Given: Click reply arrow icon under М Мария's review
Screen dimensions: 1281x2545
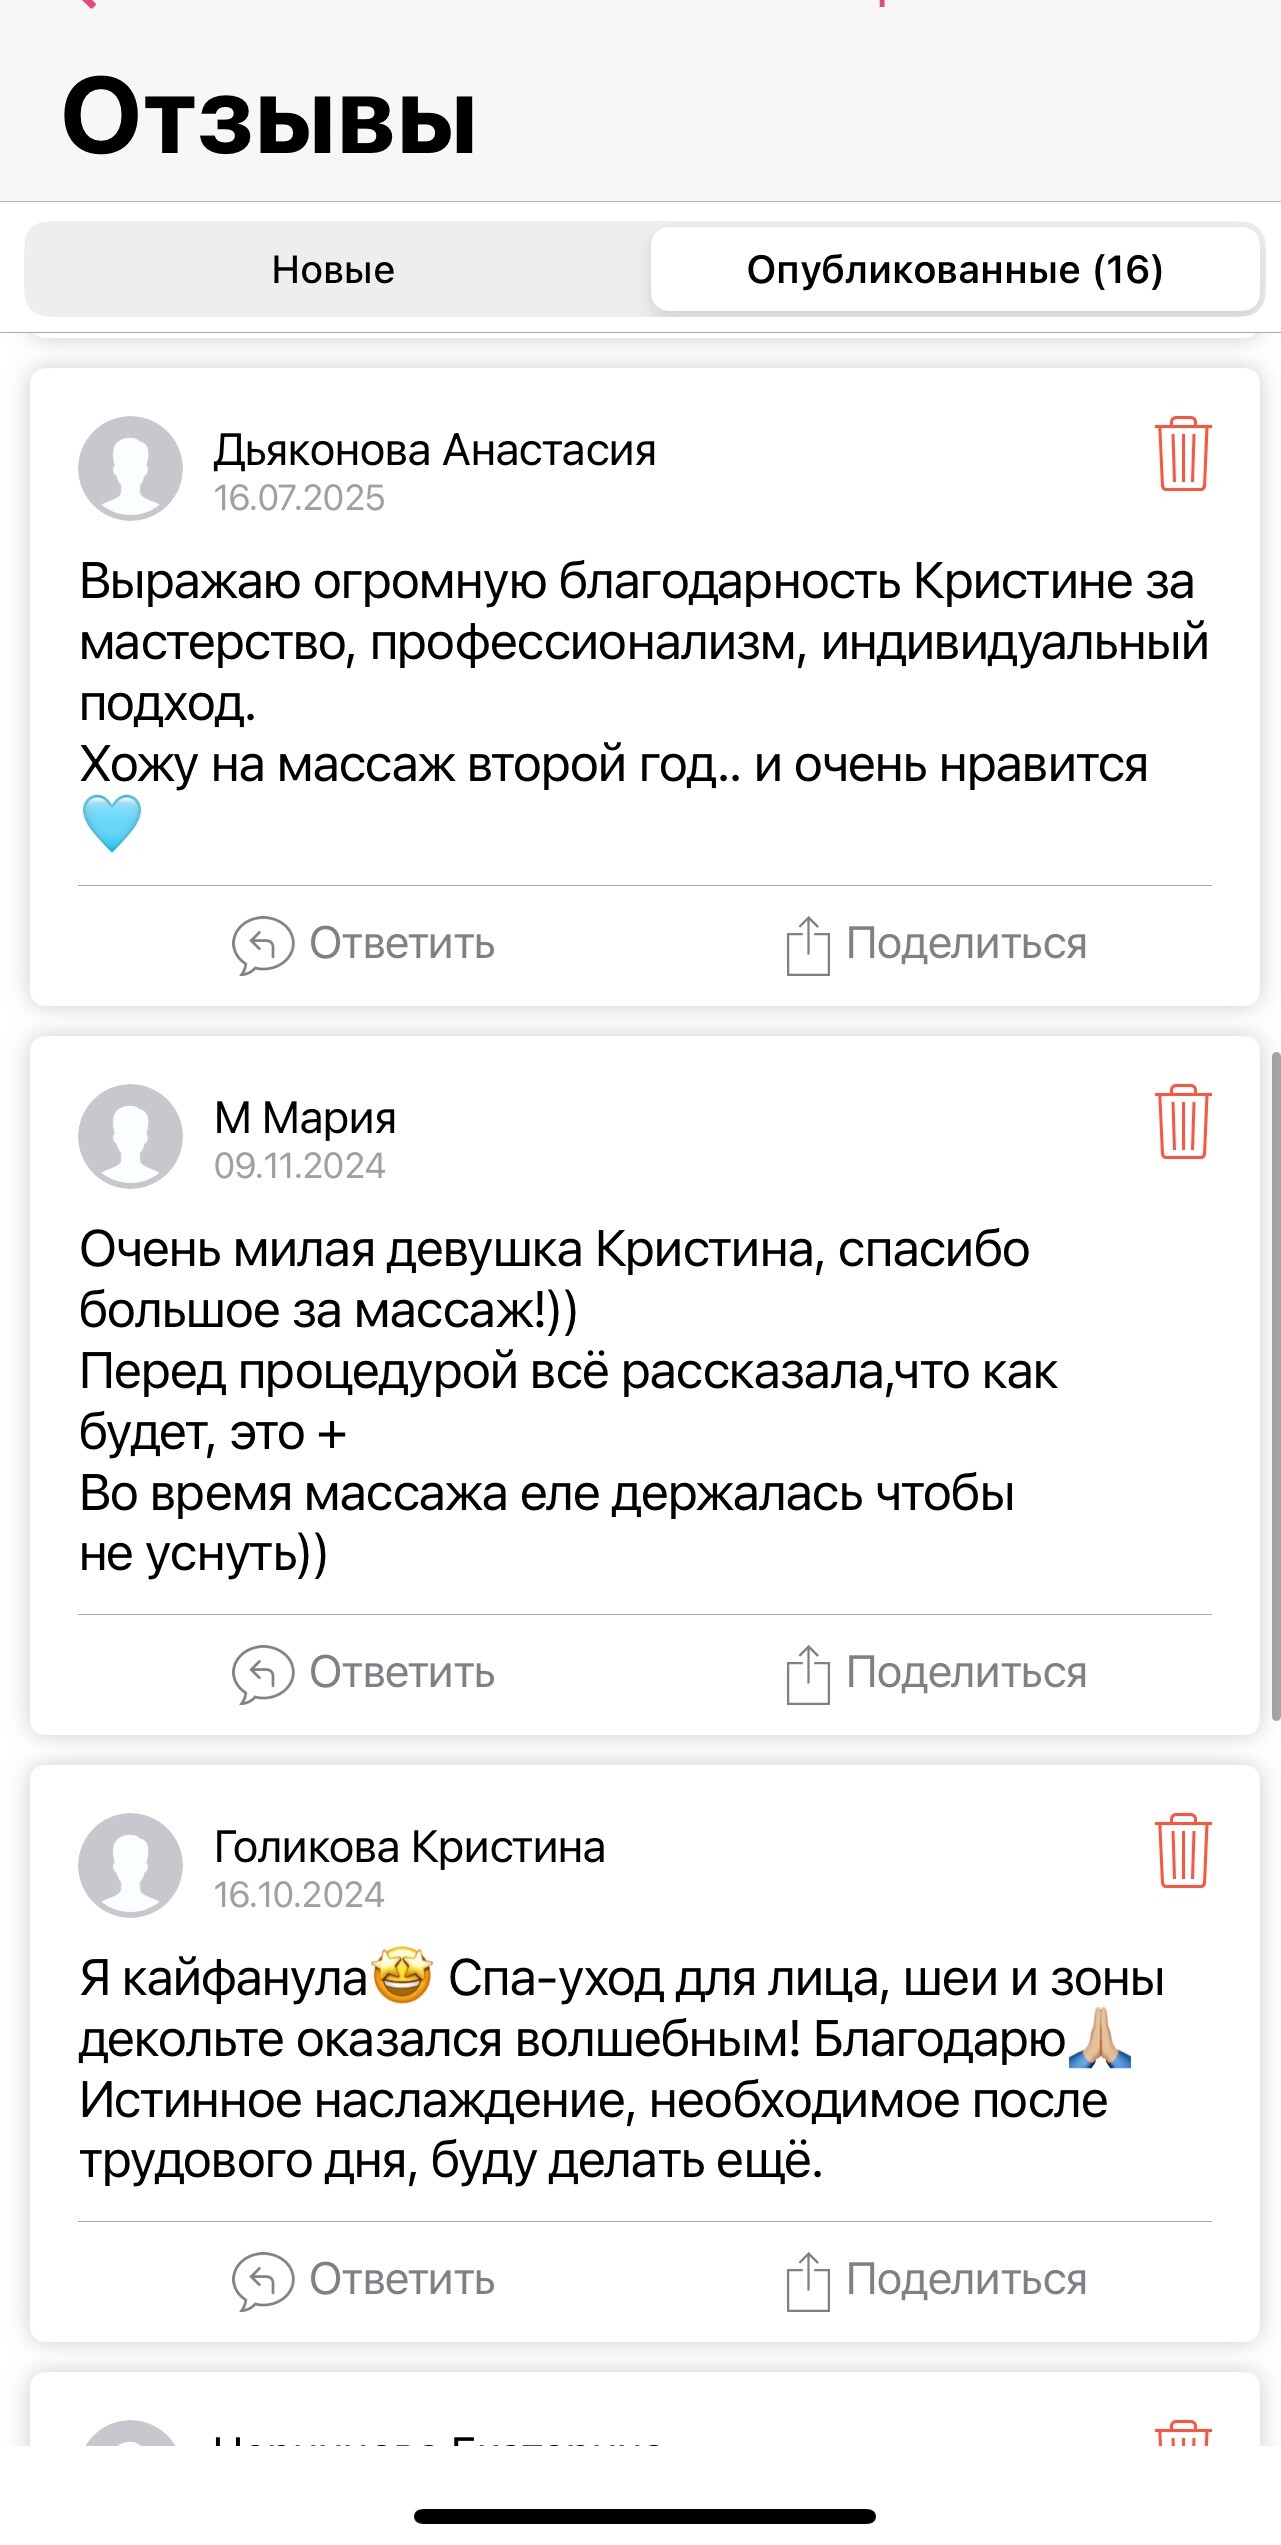Looking at the screenshot, I should point(263,1673).
